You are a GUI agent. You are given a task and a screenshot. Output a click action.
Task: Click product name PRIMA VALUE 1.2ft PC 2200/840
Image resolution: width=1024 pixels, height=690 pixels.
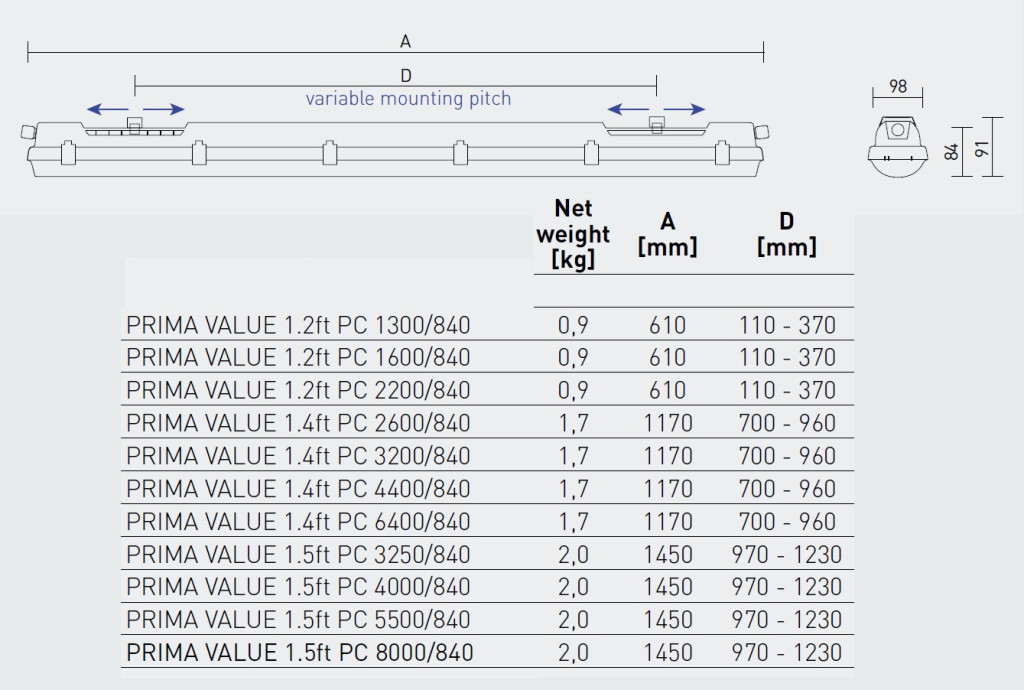tap(298, 390)
